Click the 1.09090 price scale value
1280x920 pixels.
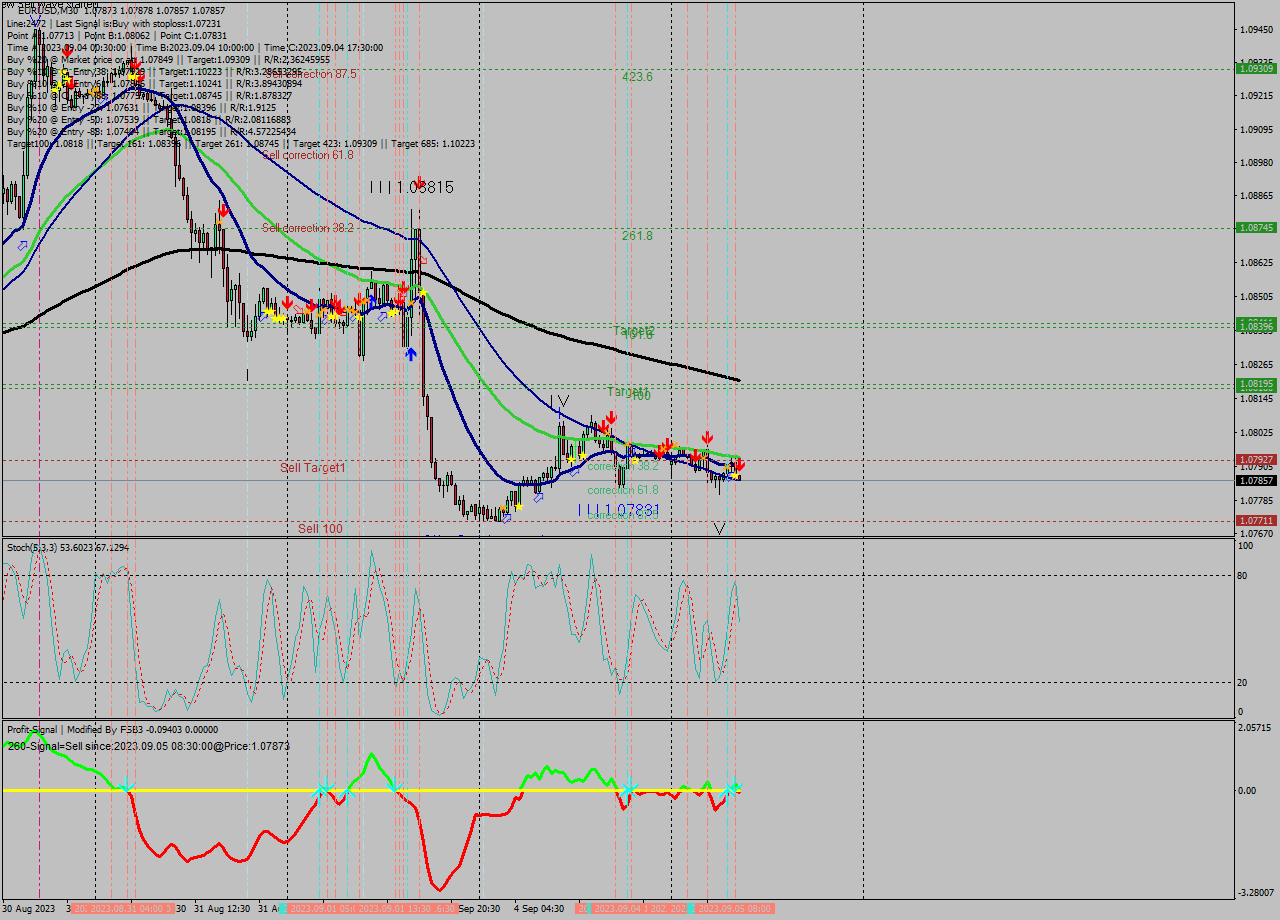[x=1256, y=129]
